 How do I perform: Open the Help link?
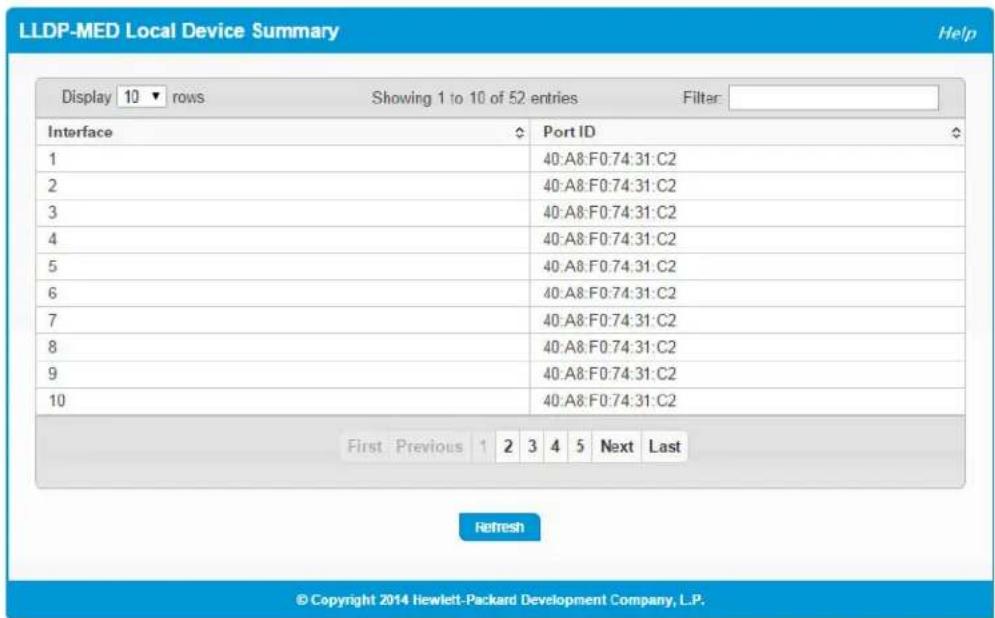[957, 33]
